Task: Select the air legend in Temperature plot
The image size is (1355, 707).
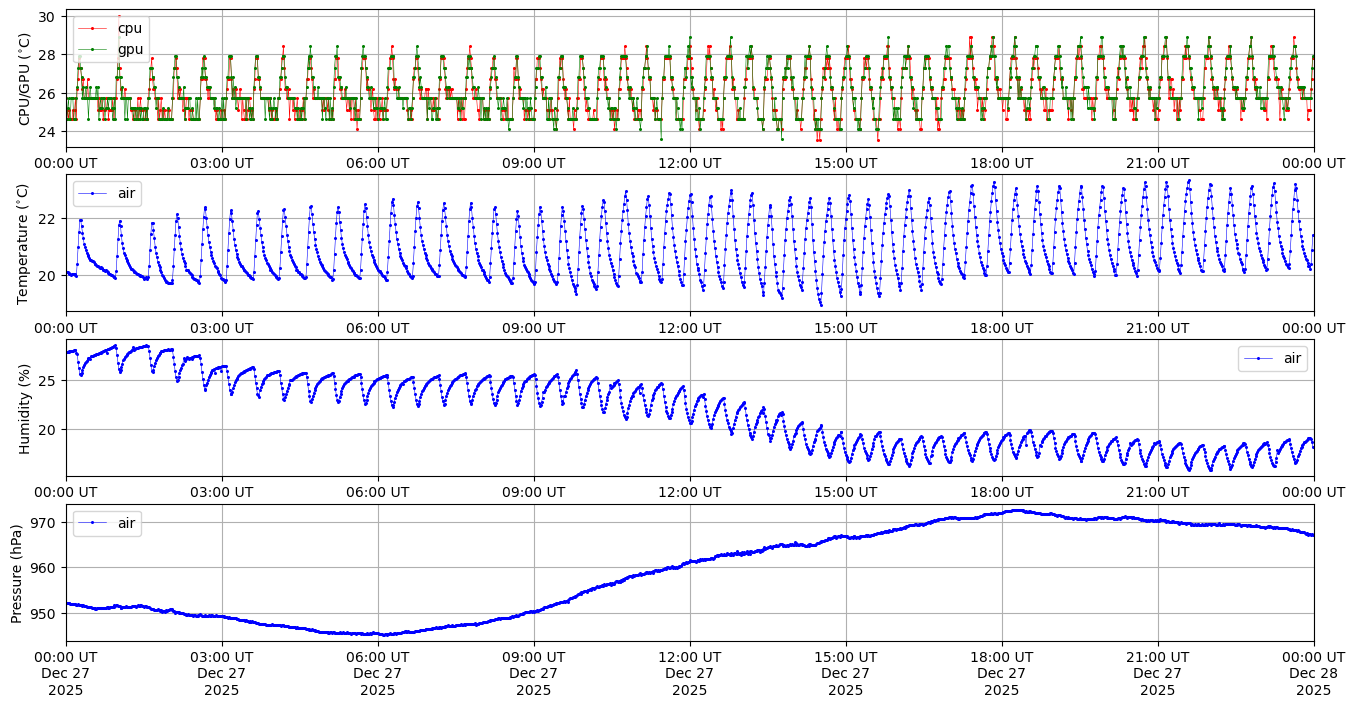Action: (108, 193)
